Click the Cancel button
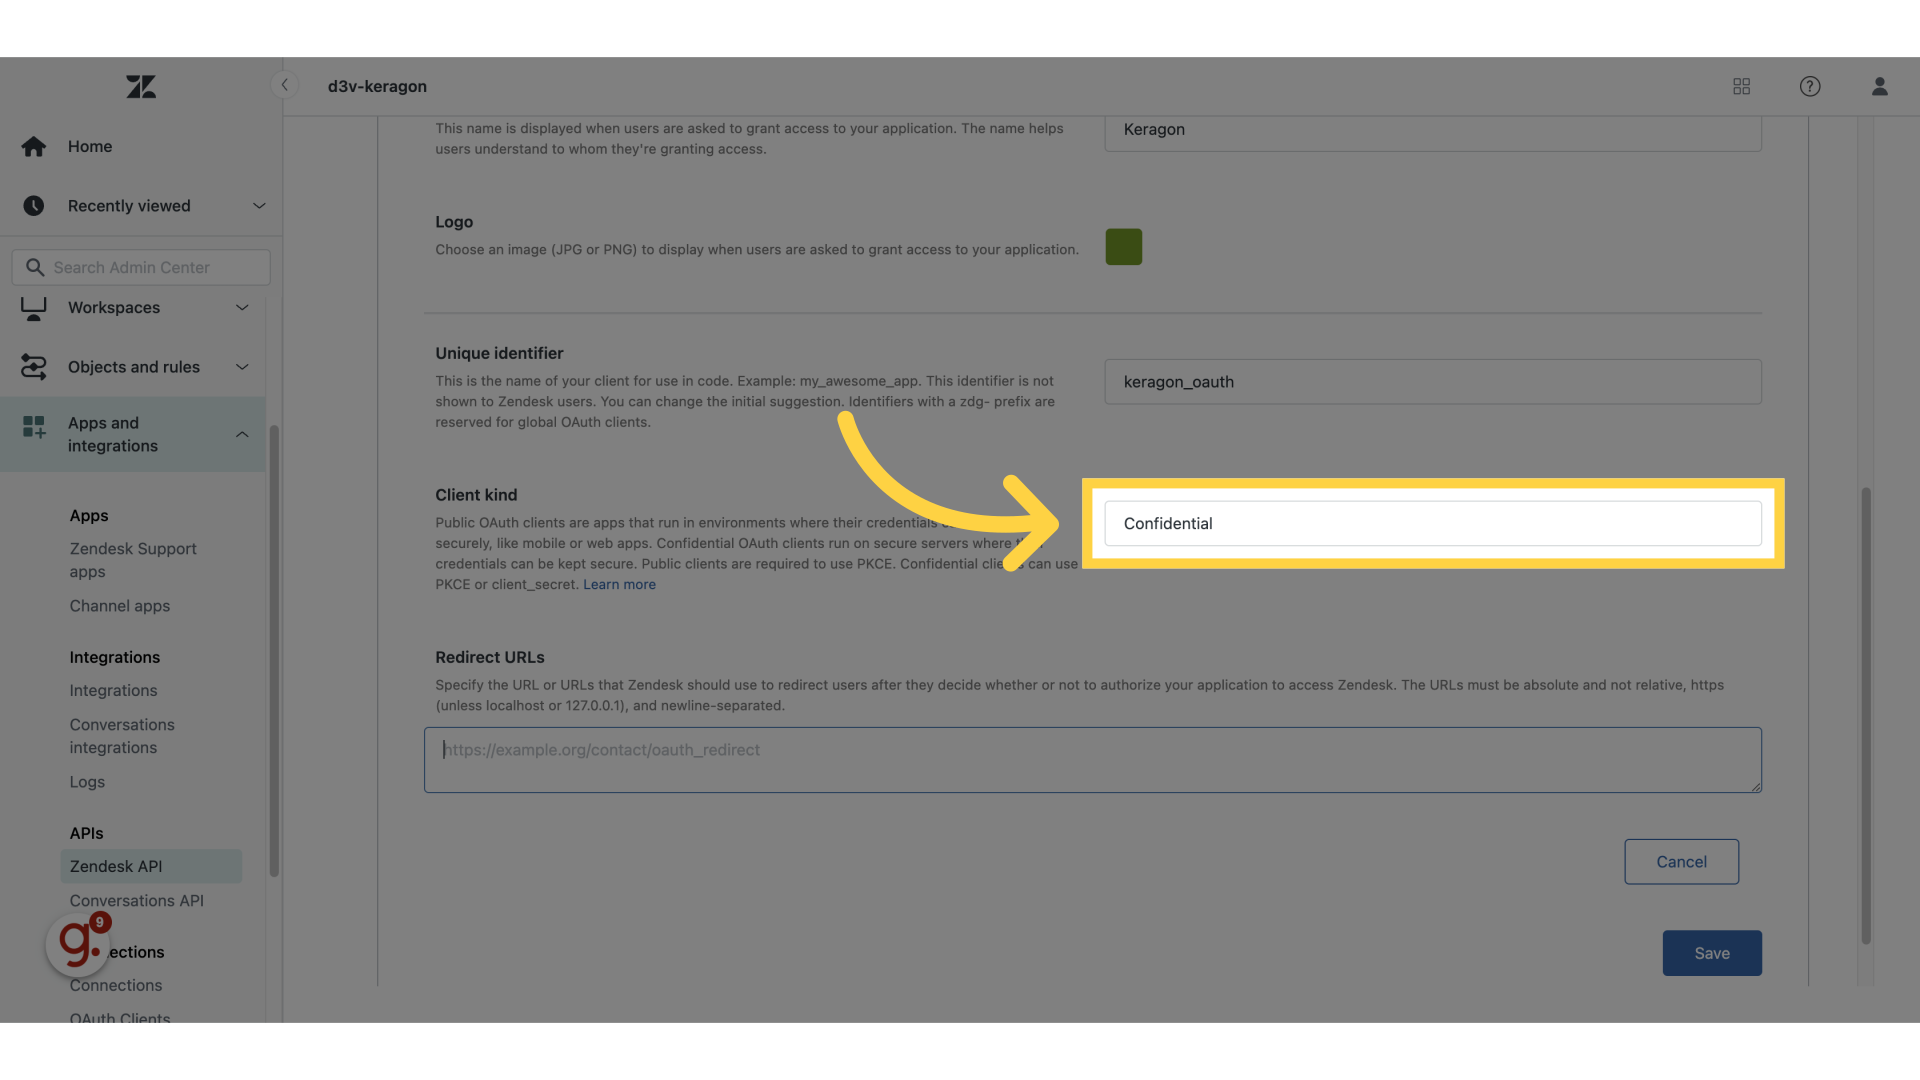 pos(1681,862)
